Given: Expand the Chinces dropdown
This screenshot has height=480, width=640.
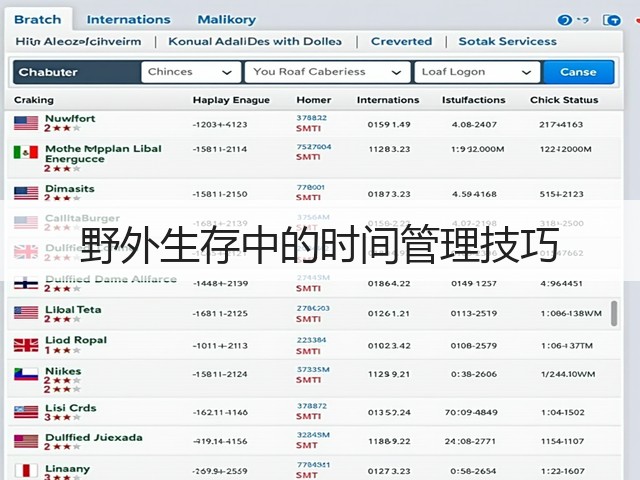Looking at the screenshot, I should pos(191,72).
